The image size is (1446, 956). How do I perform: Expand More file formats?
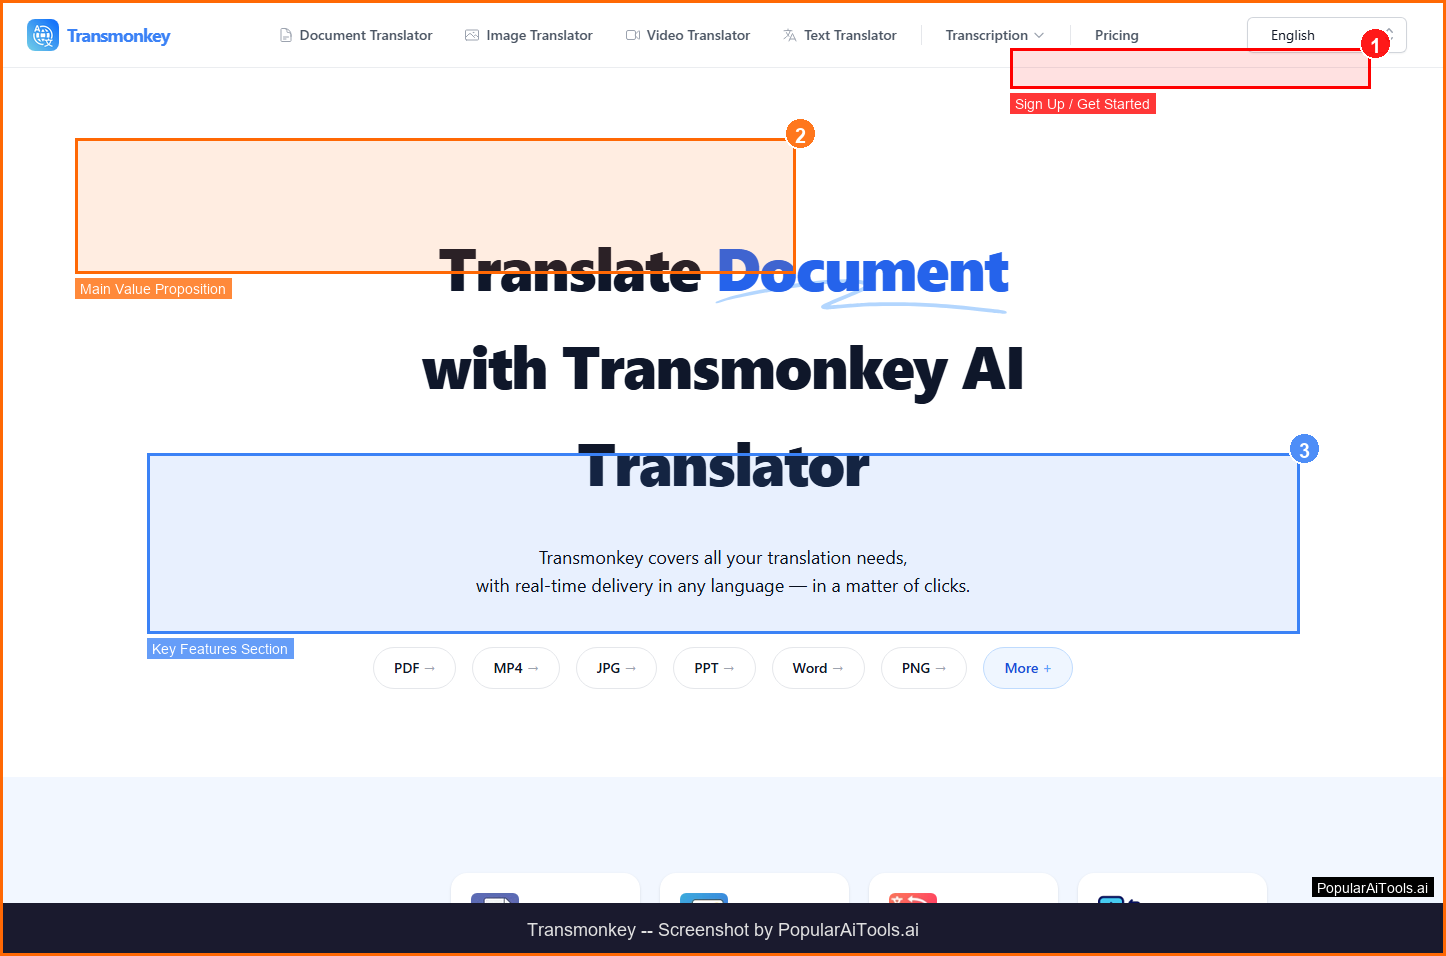click(1027, 668)
